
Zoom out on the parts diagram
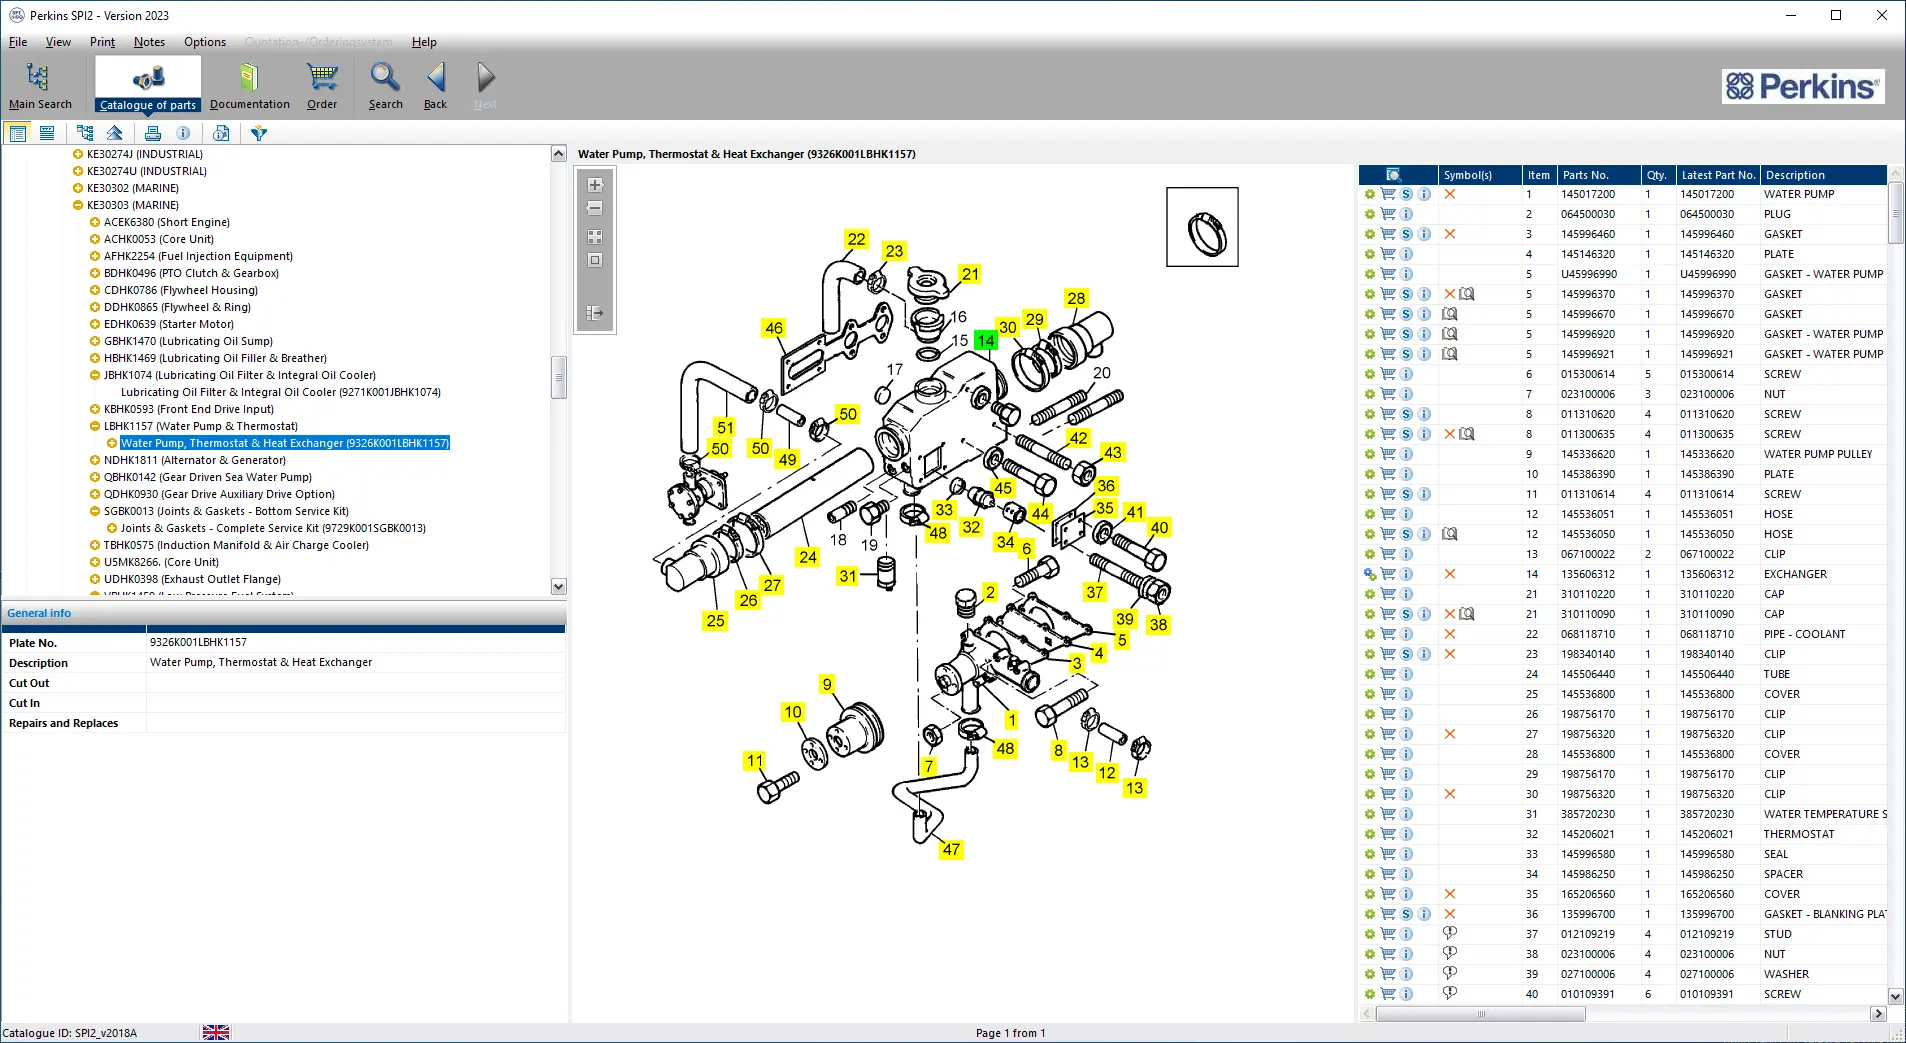point(595,209)
